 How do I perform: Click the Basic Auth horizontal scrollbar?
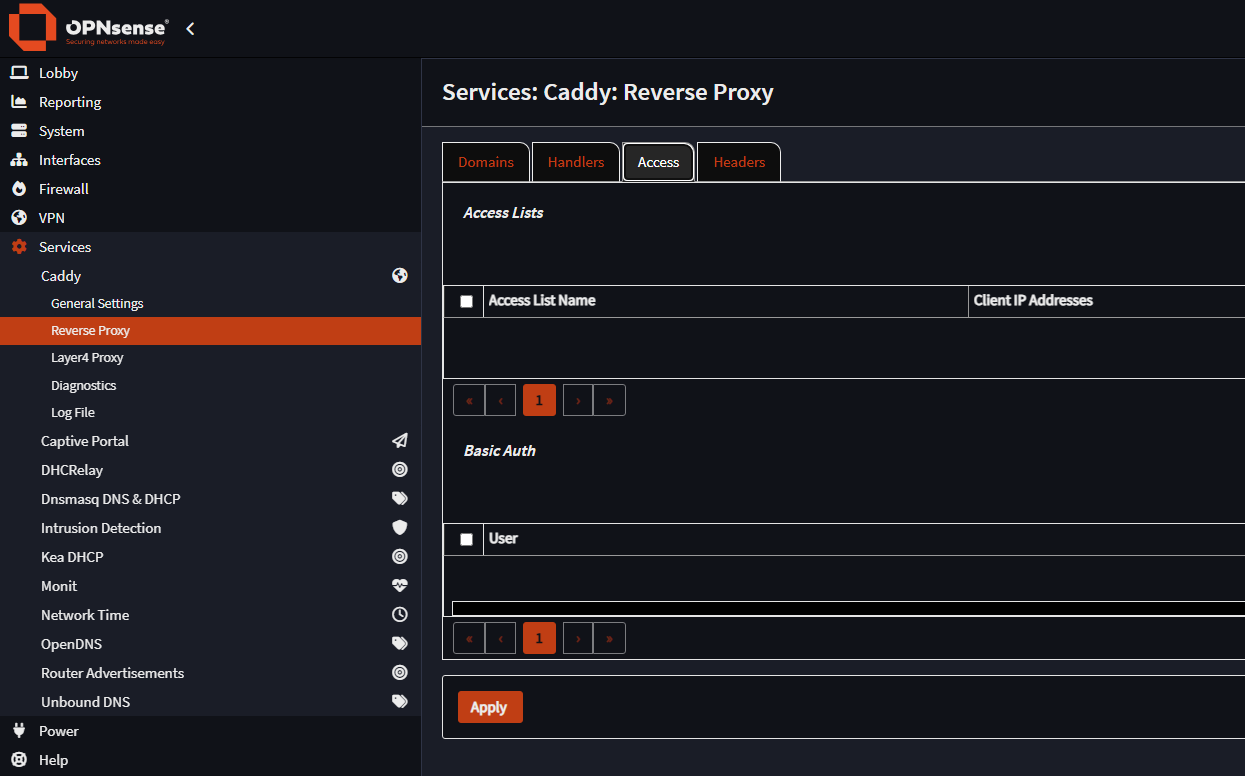point(848,608)
